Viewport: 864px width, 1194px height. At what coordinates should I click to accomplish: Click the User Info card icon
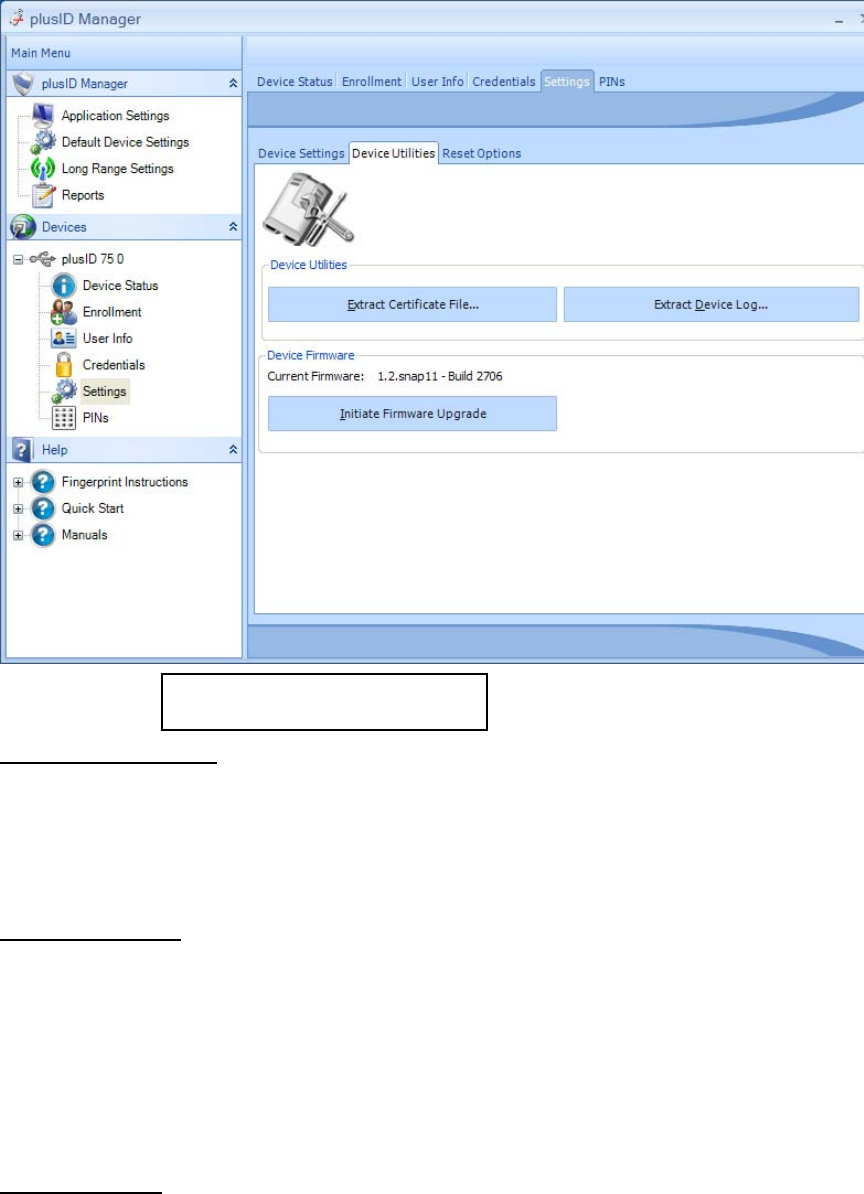pyautogui.click(x=63, y=338)
